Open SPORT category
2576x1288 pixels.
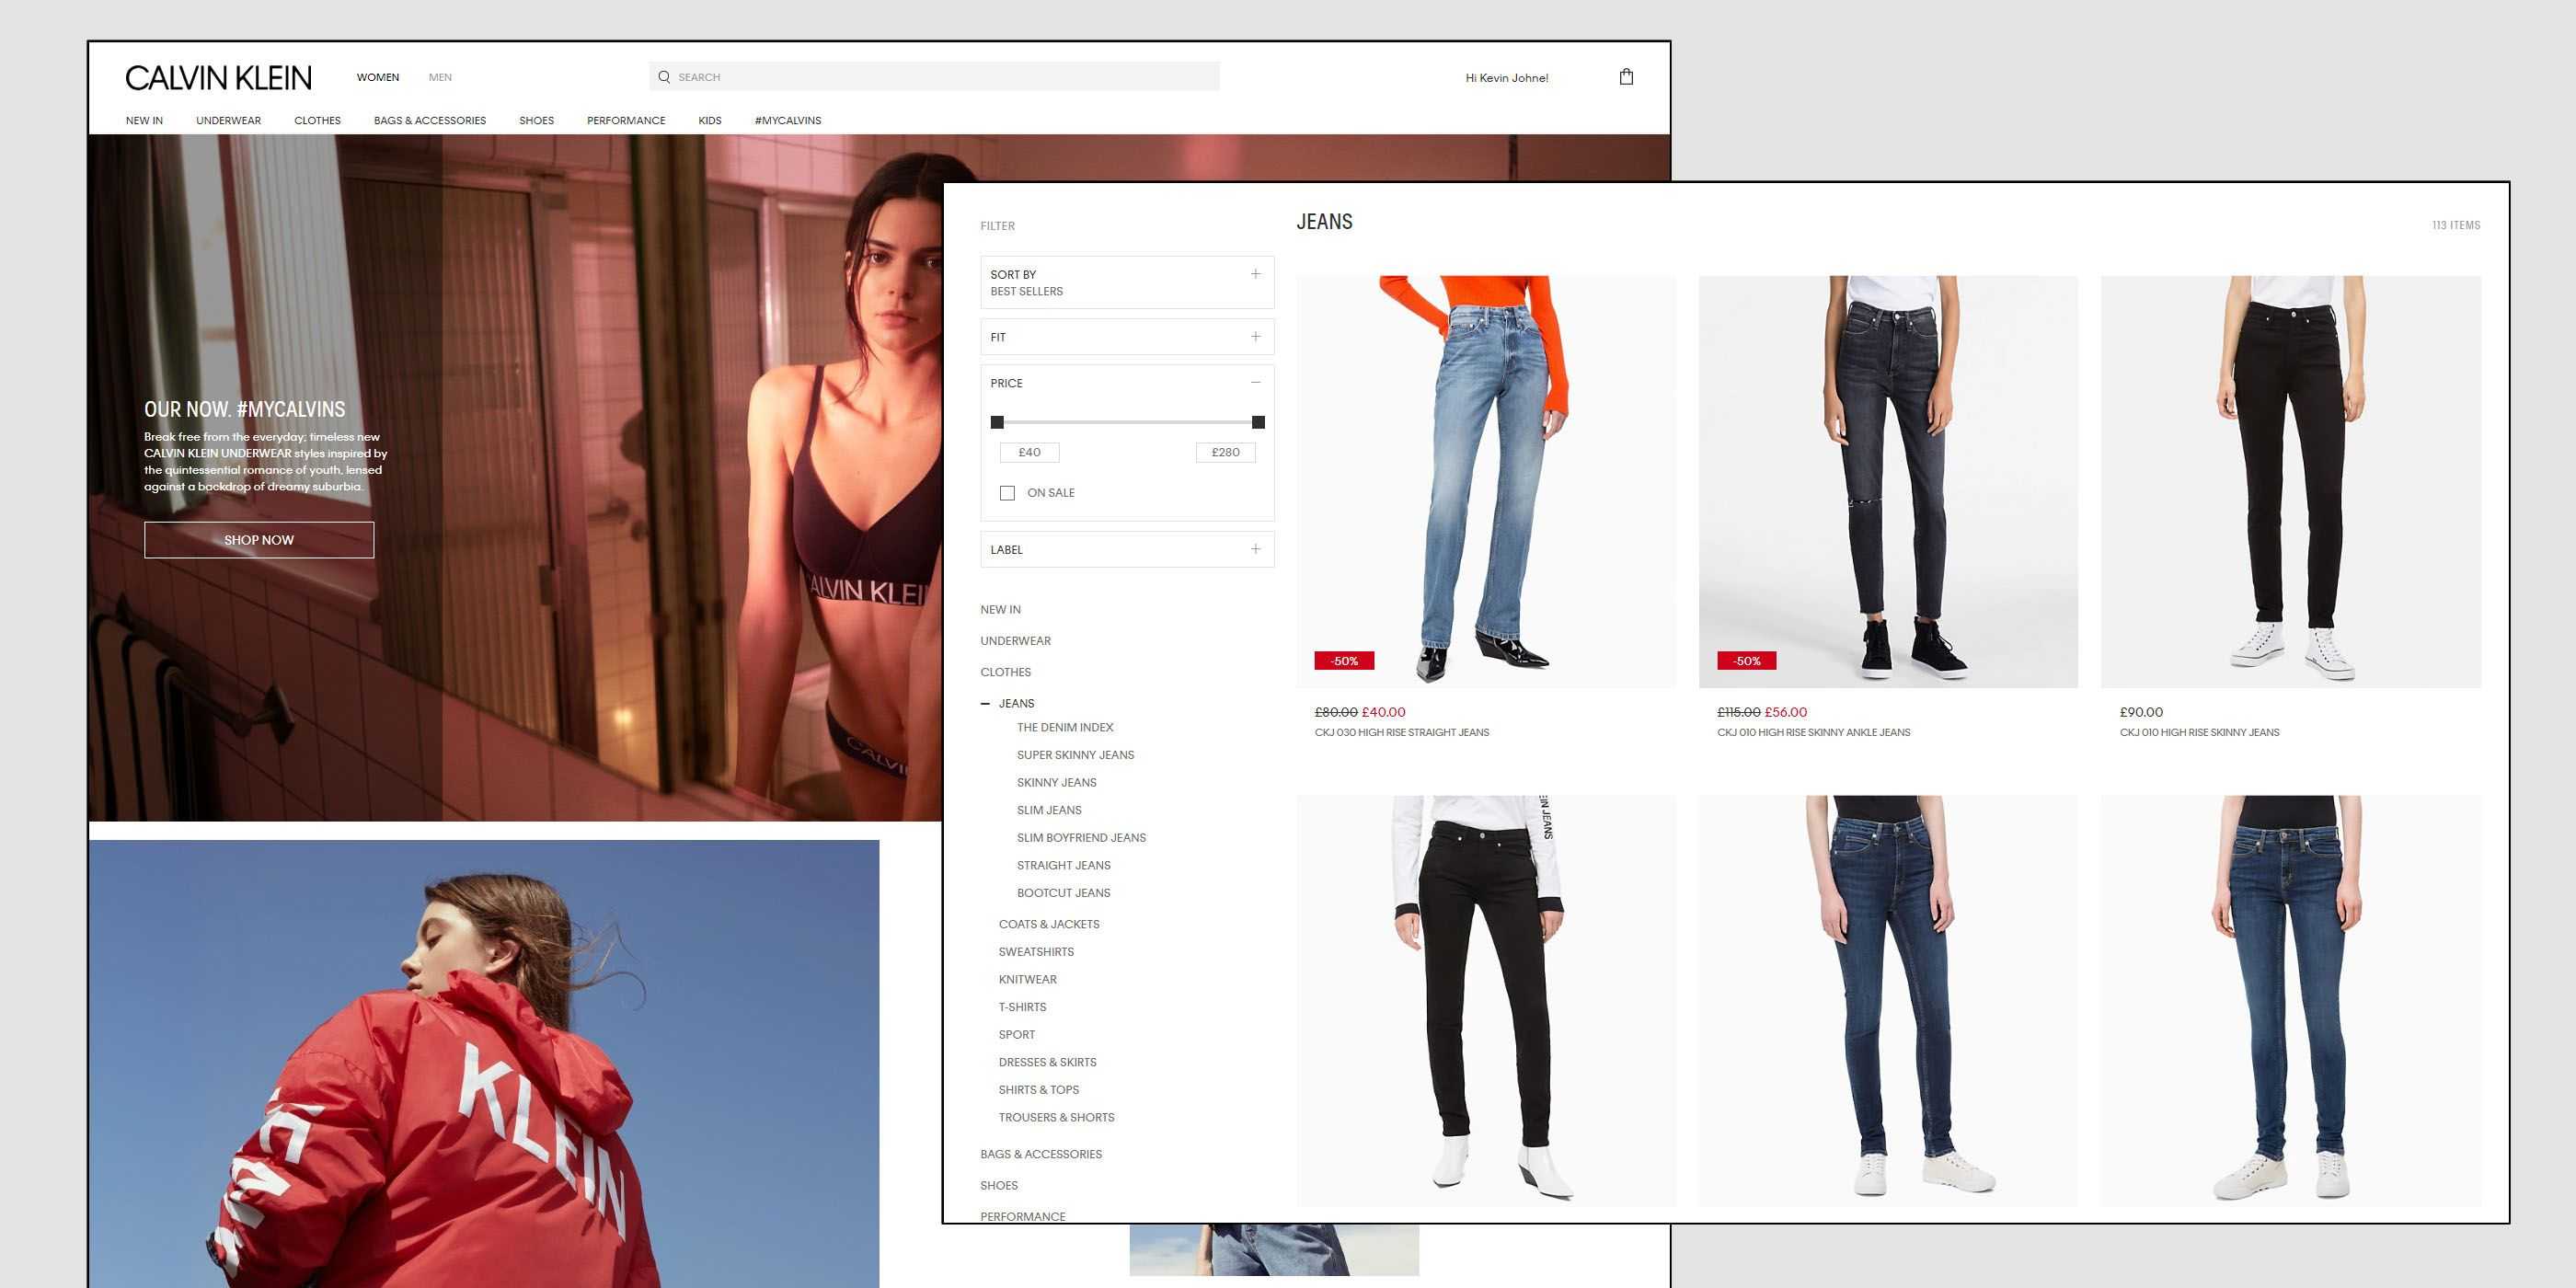[1016, 1035]
